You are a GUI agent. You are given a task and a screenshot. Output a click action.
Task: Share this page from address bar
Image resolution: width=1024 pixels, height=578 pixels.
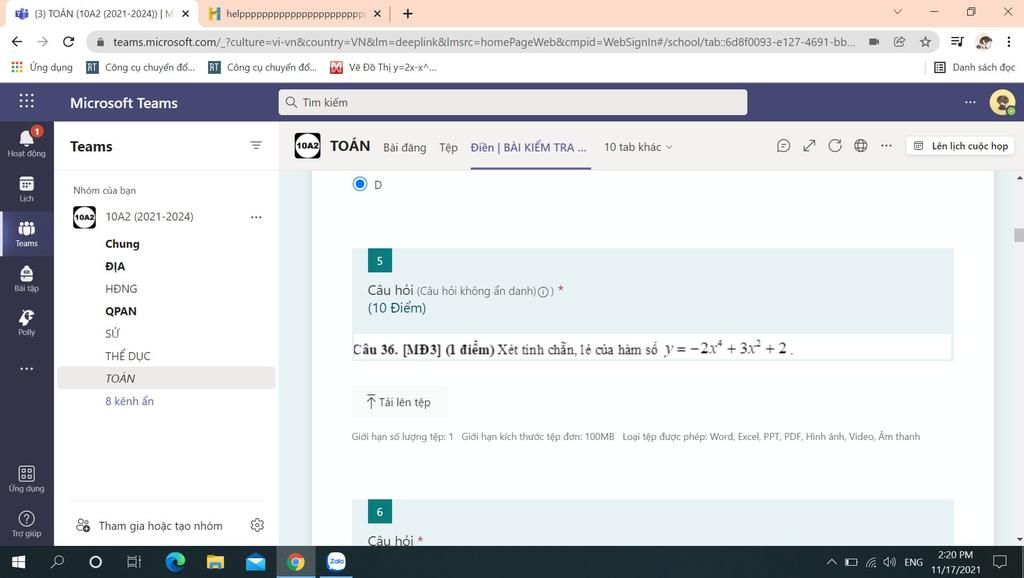pyautogui.click(x=899, y=42)
